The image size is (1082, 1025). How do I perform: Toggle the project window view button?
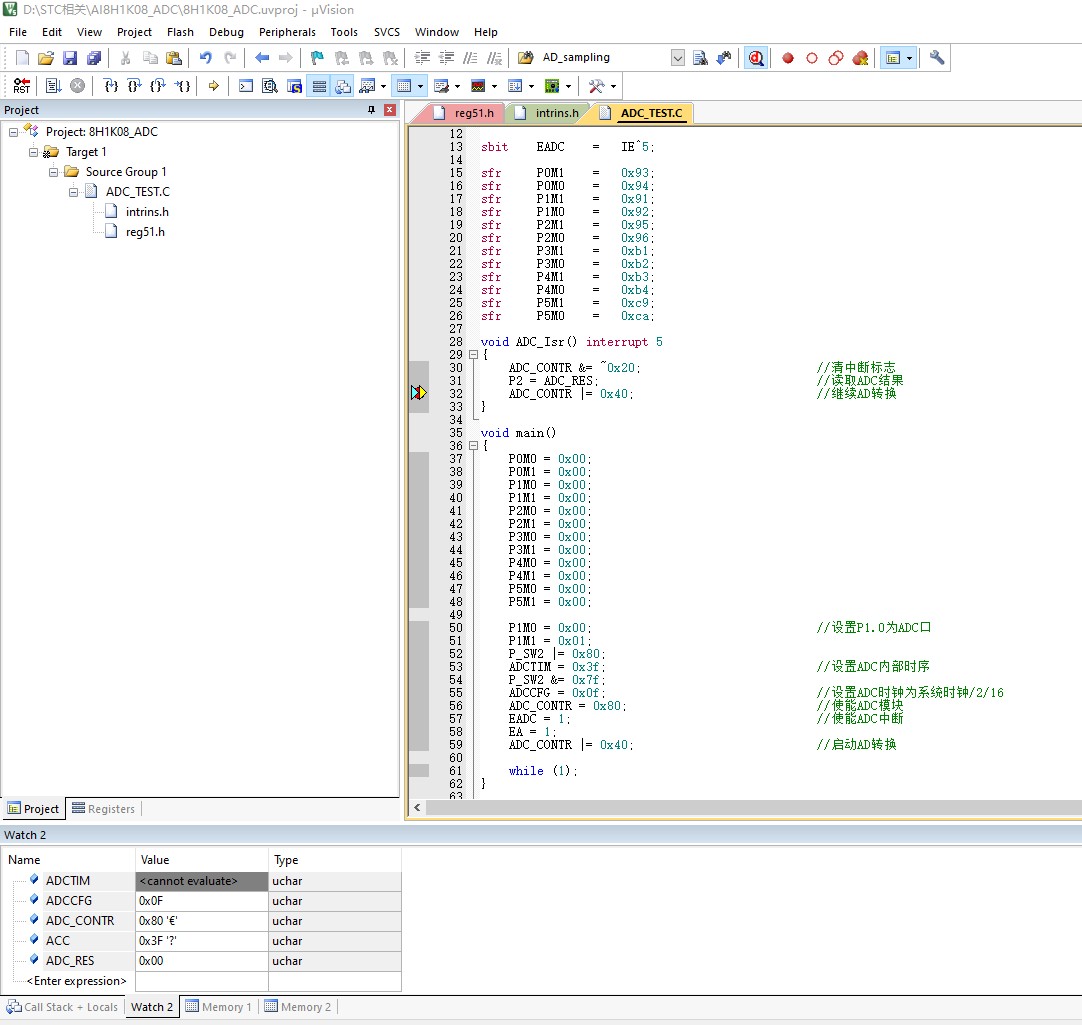point(893,58)
